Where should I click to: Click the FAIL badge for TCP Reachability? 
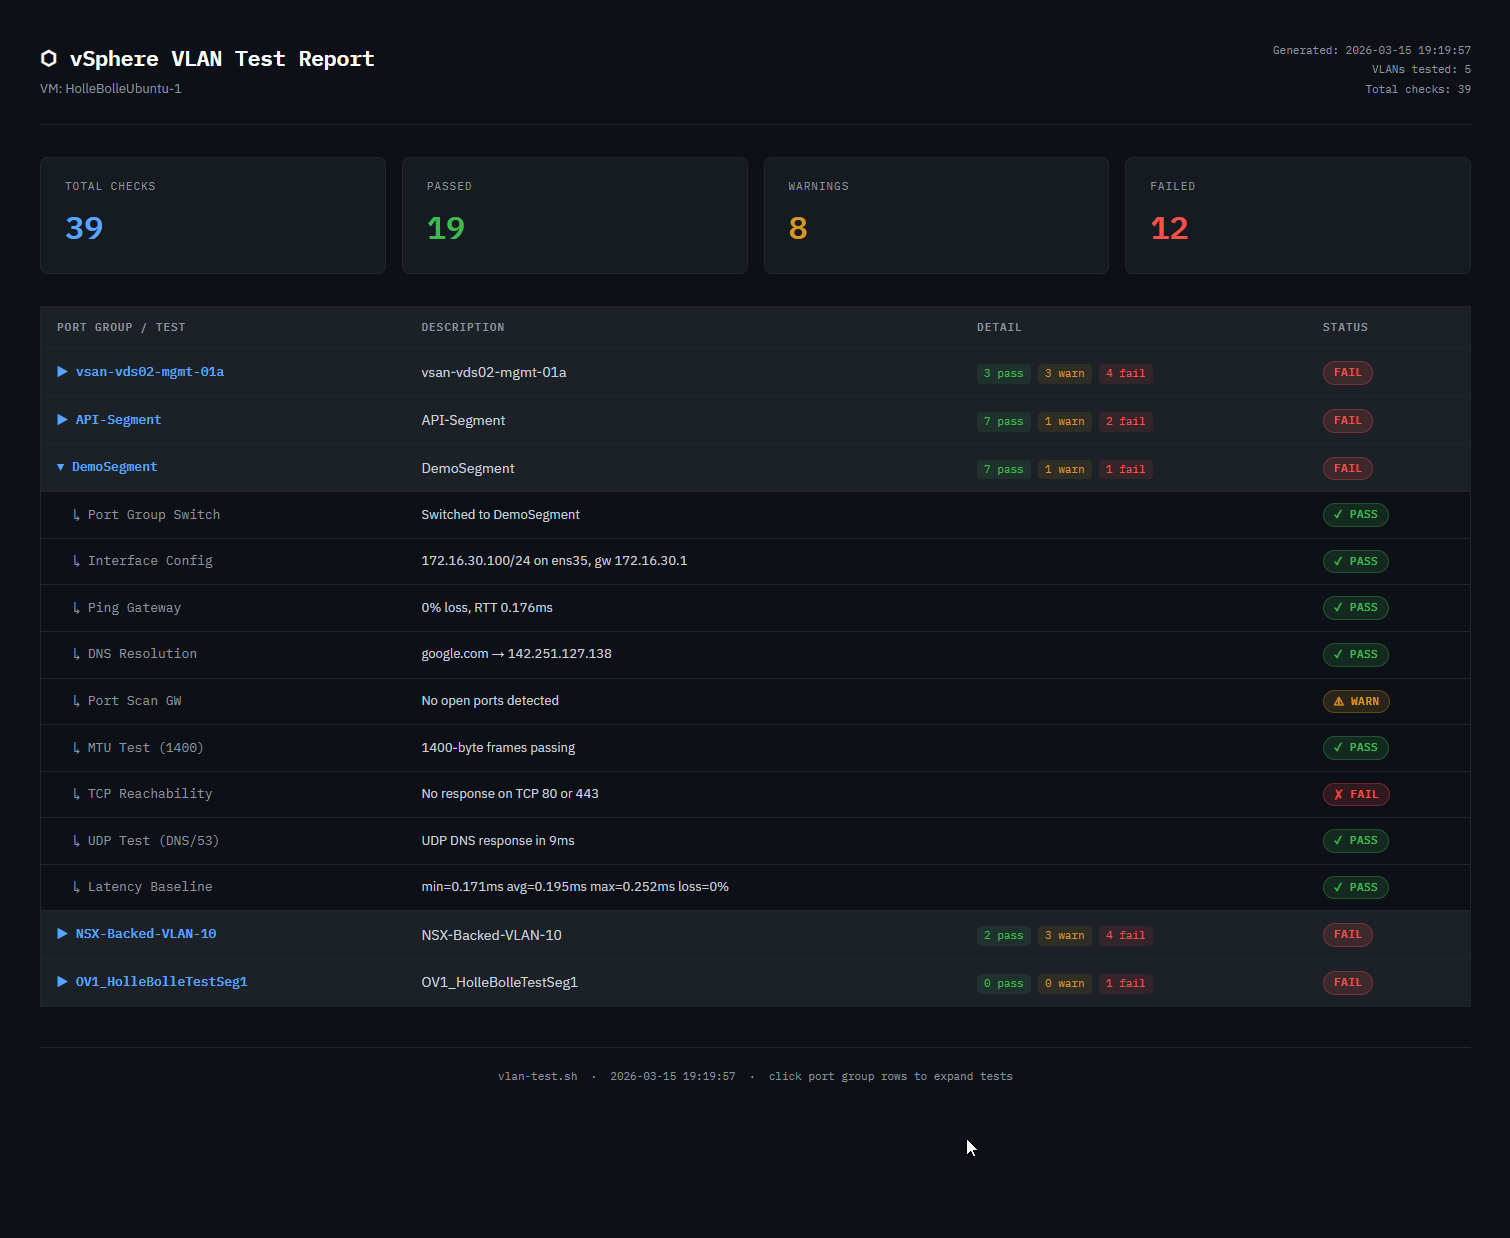[1355, 794]
